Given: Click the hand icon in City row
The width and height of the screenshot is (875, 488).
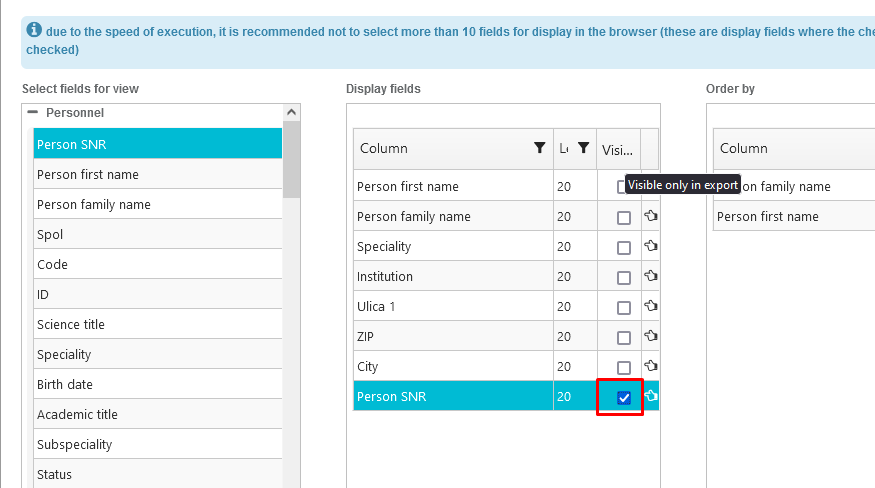Looking at the screenshot, I should pyautogui.click(x=650, y=366).
